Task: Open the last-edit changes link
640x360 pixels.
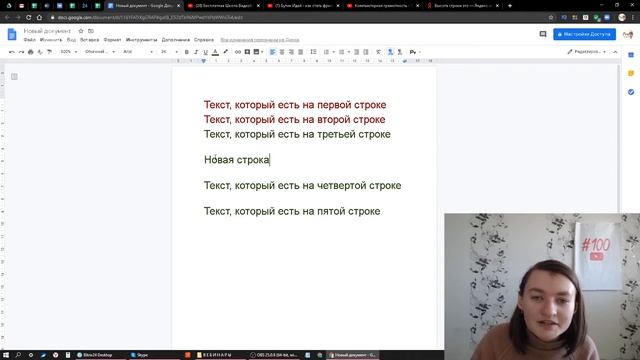Action: click(x=260, y=40)
